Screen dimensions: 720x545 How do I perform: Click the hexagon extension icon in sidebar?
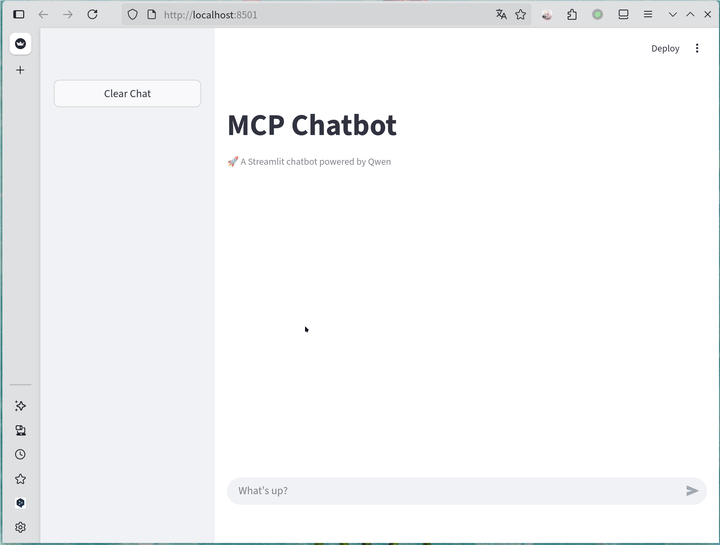pos(20,503)
